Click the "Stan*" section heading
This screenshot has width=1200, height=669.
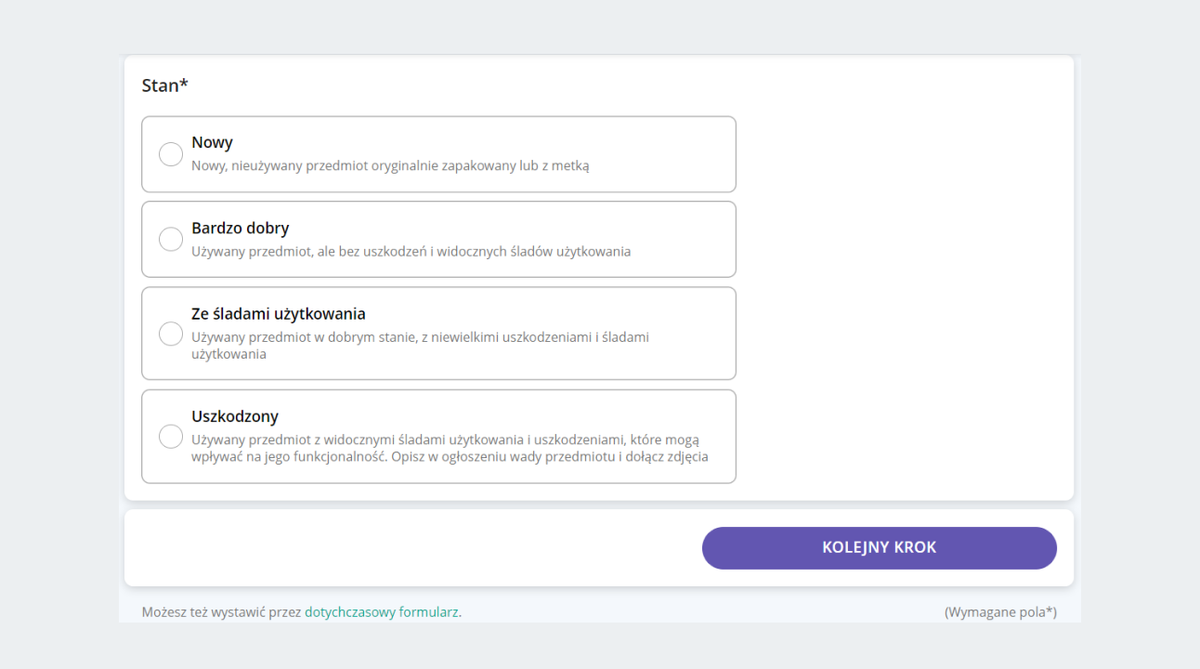coord(165,85)
